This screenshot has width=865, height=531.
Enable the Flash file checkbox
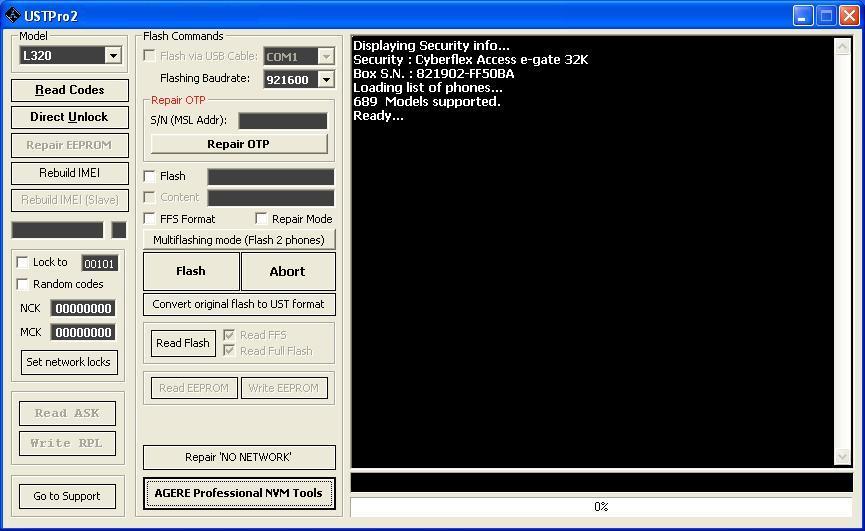(149, 176)
